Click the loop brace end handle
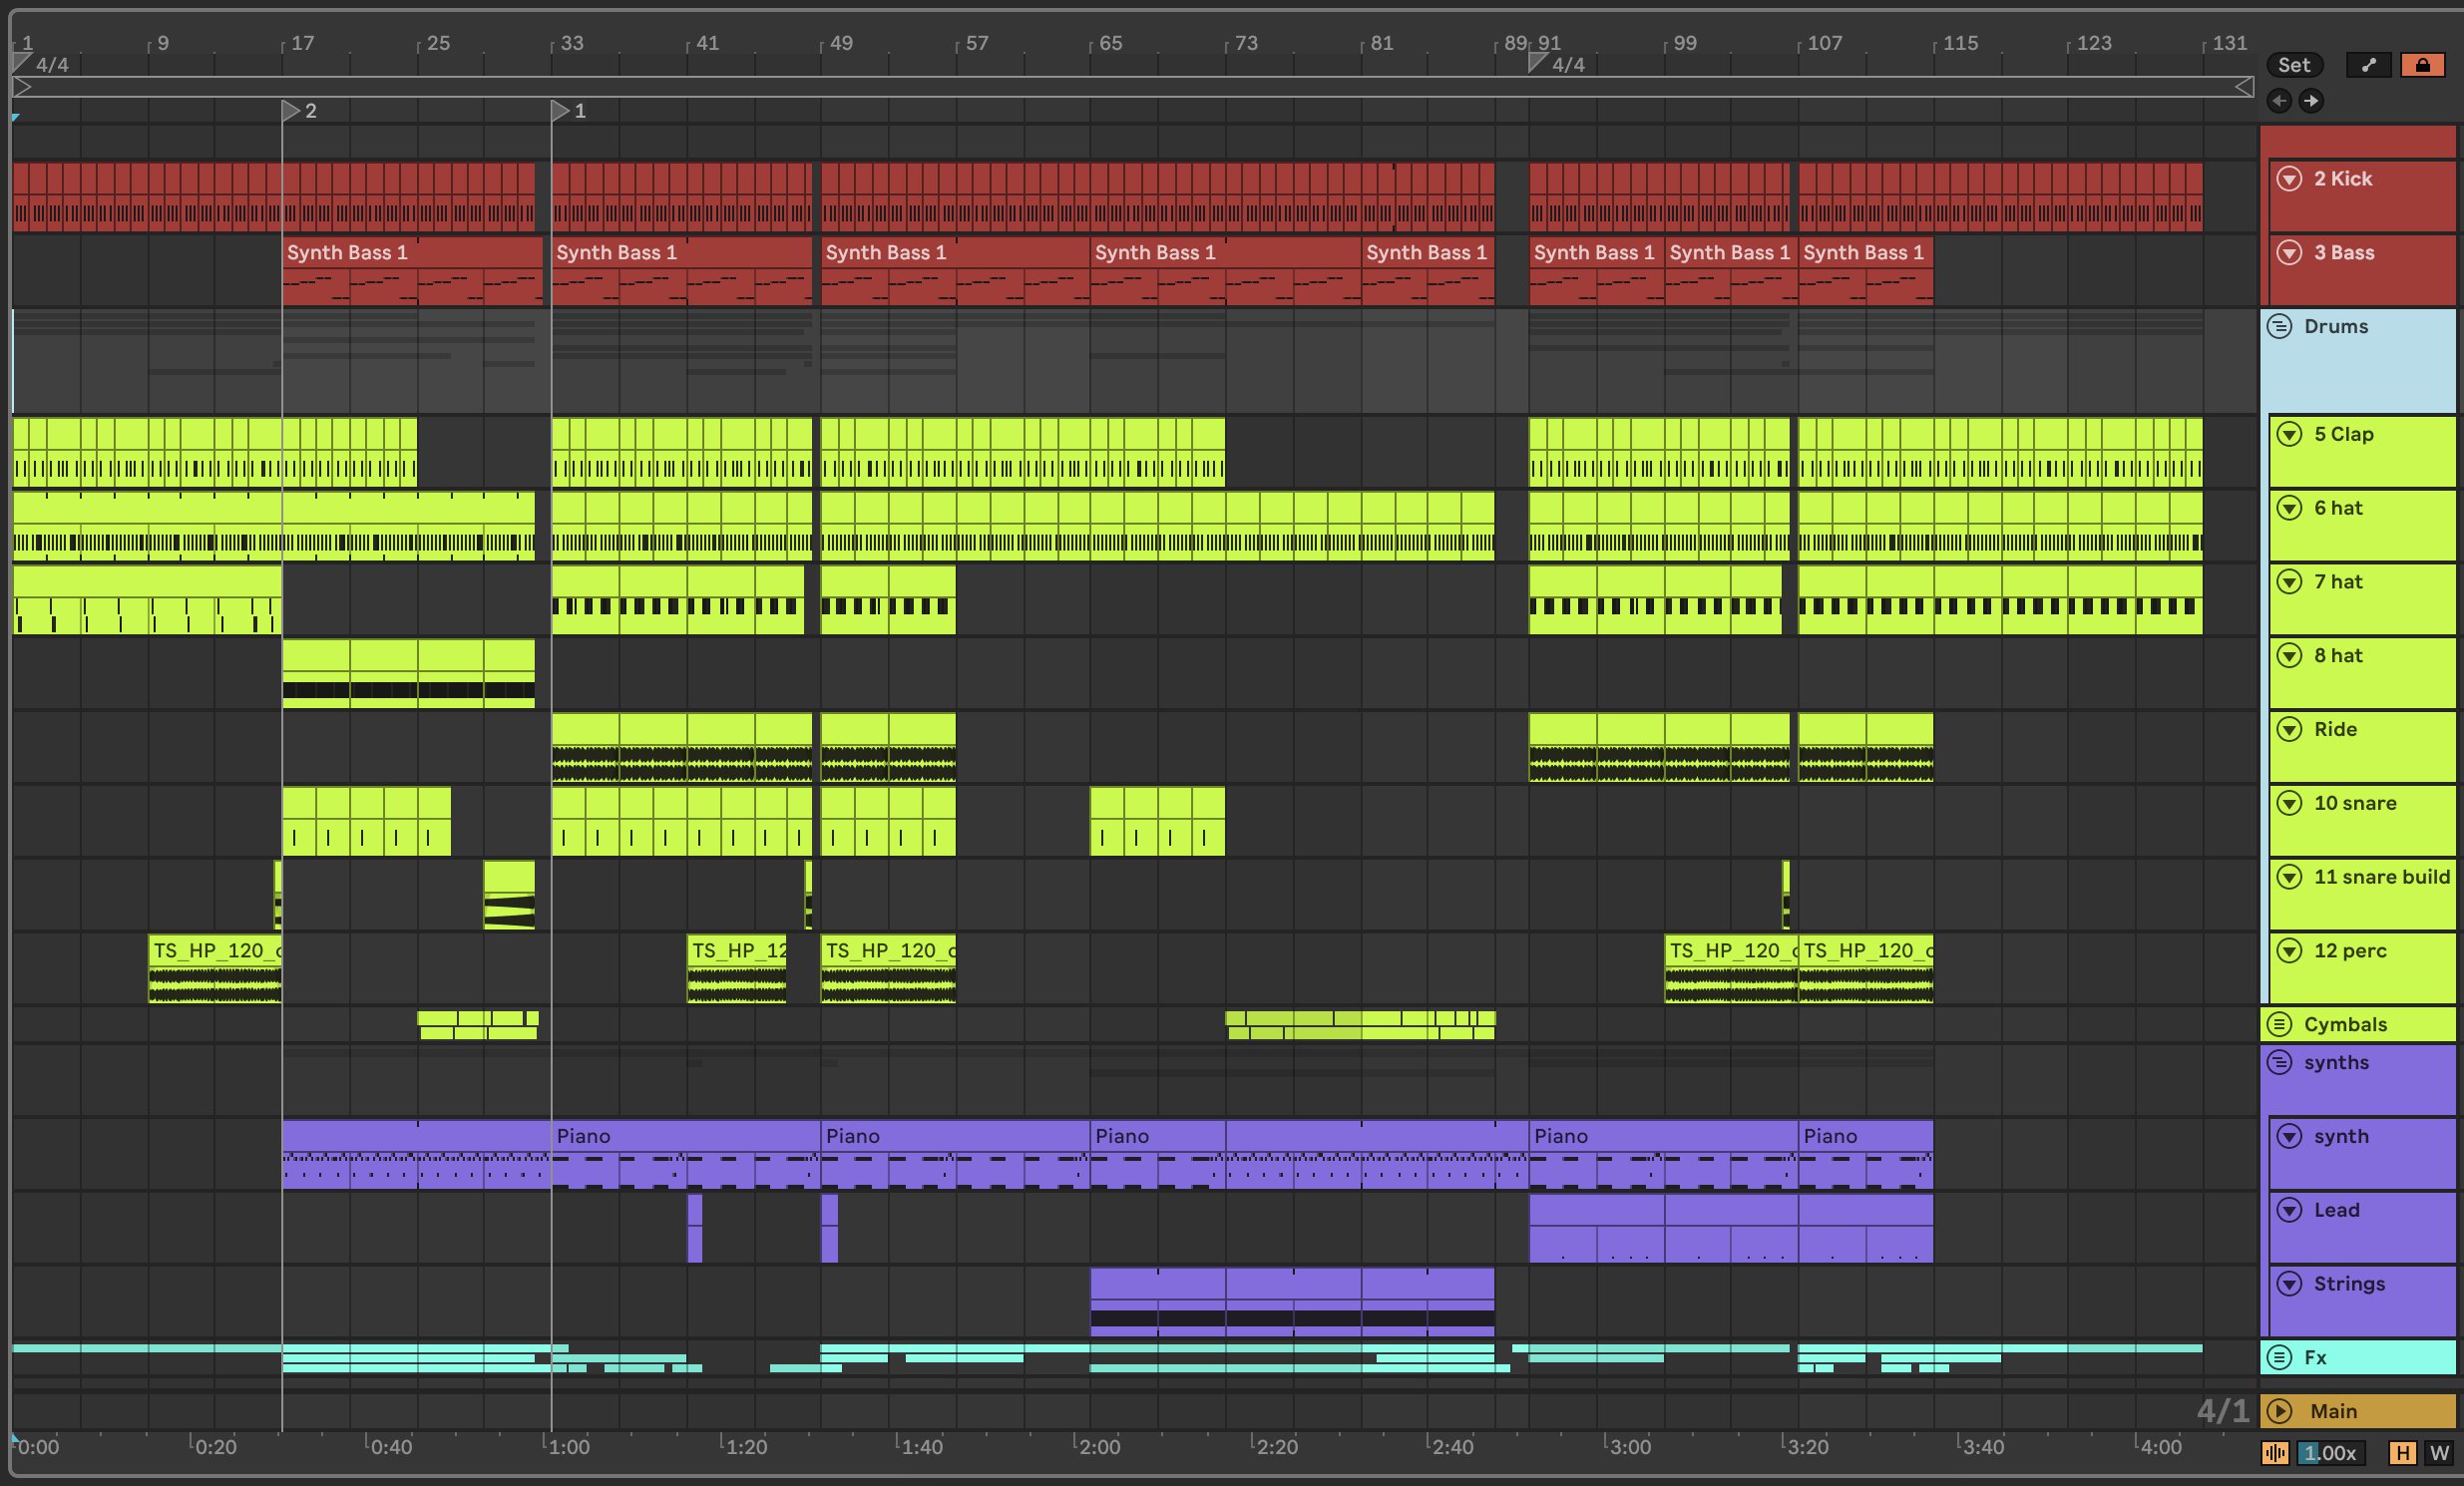 pos(2243,88)
